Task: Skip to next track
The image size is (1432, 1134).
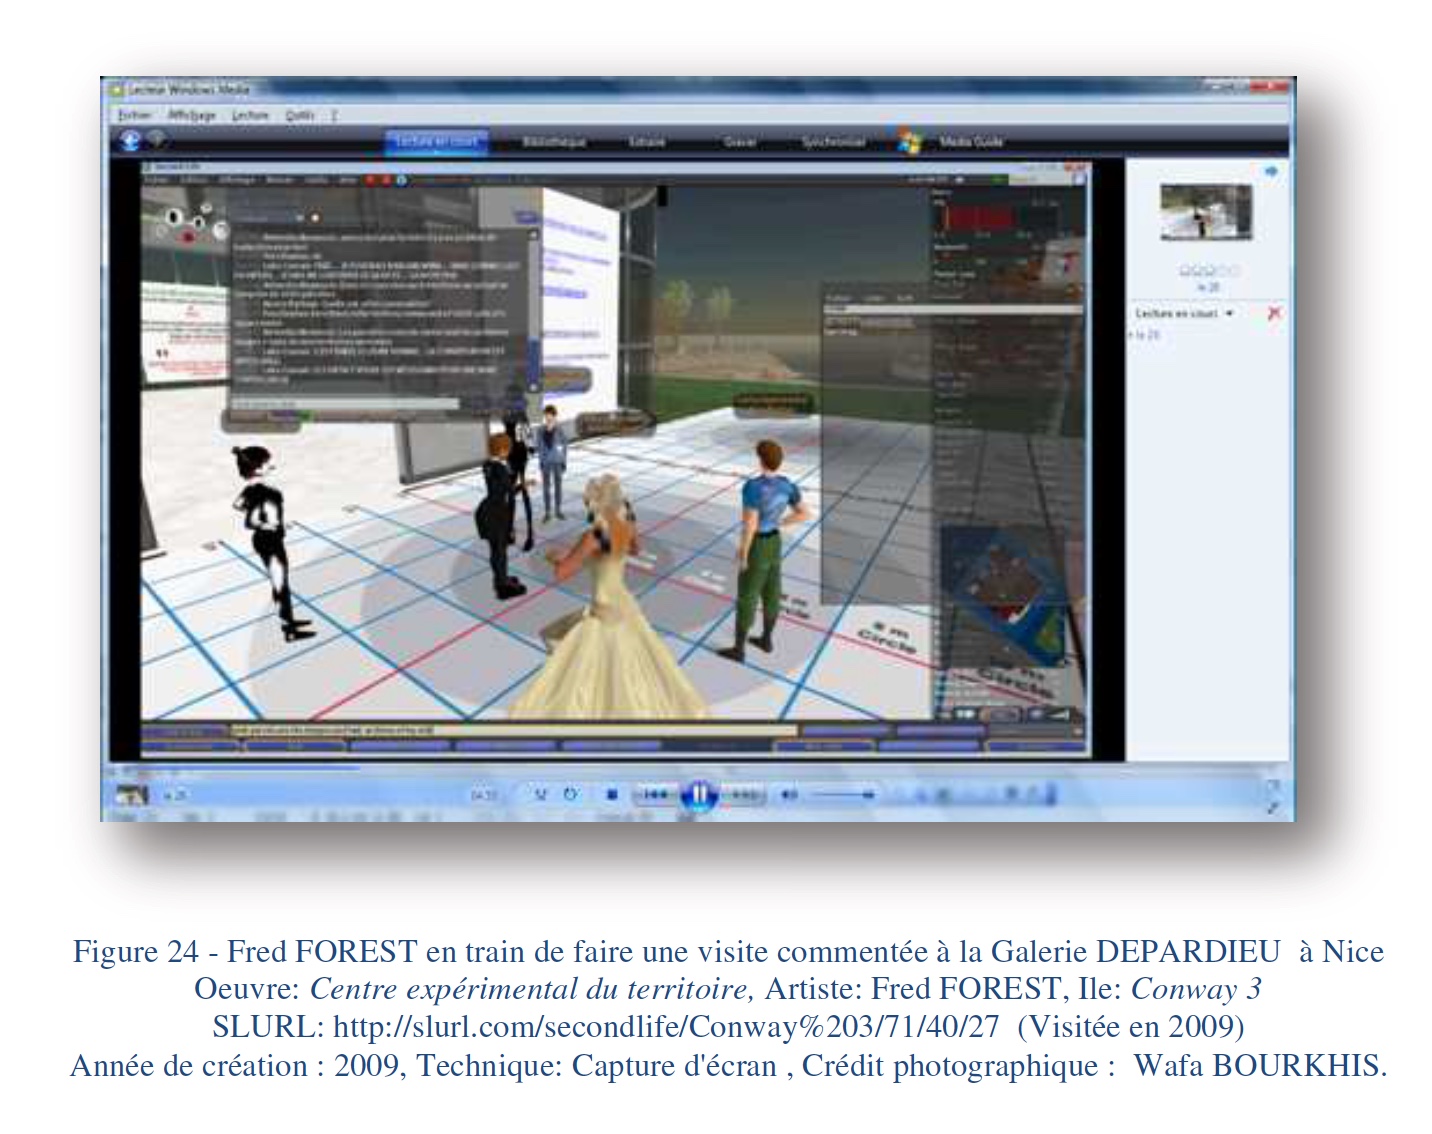Action: coord(745,795)
